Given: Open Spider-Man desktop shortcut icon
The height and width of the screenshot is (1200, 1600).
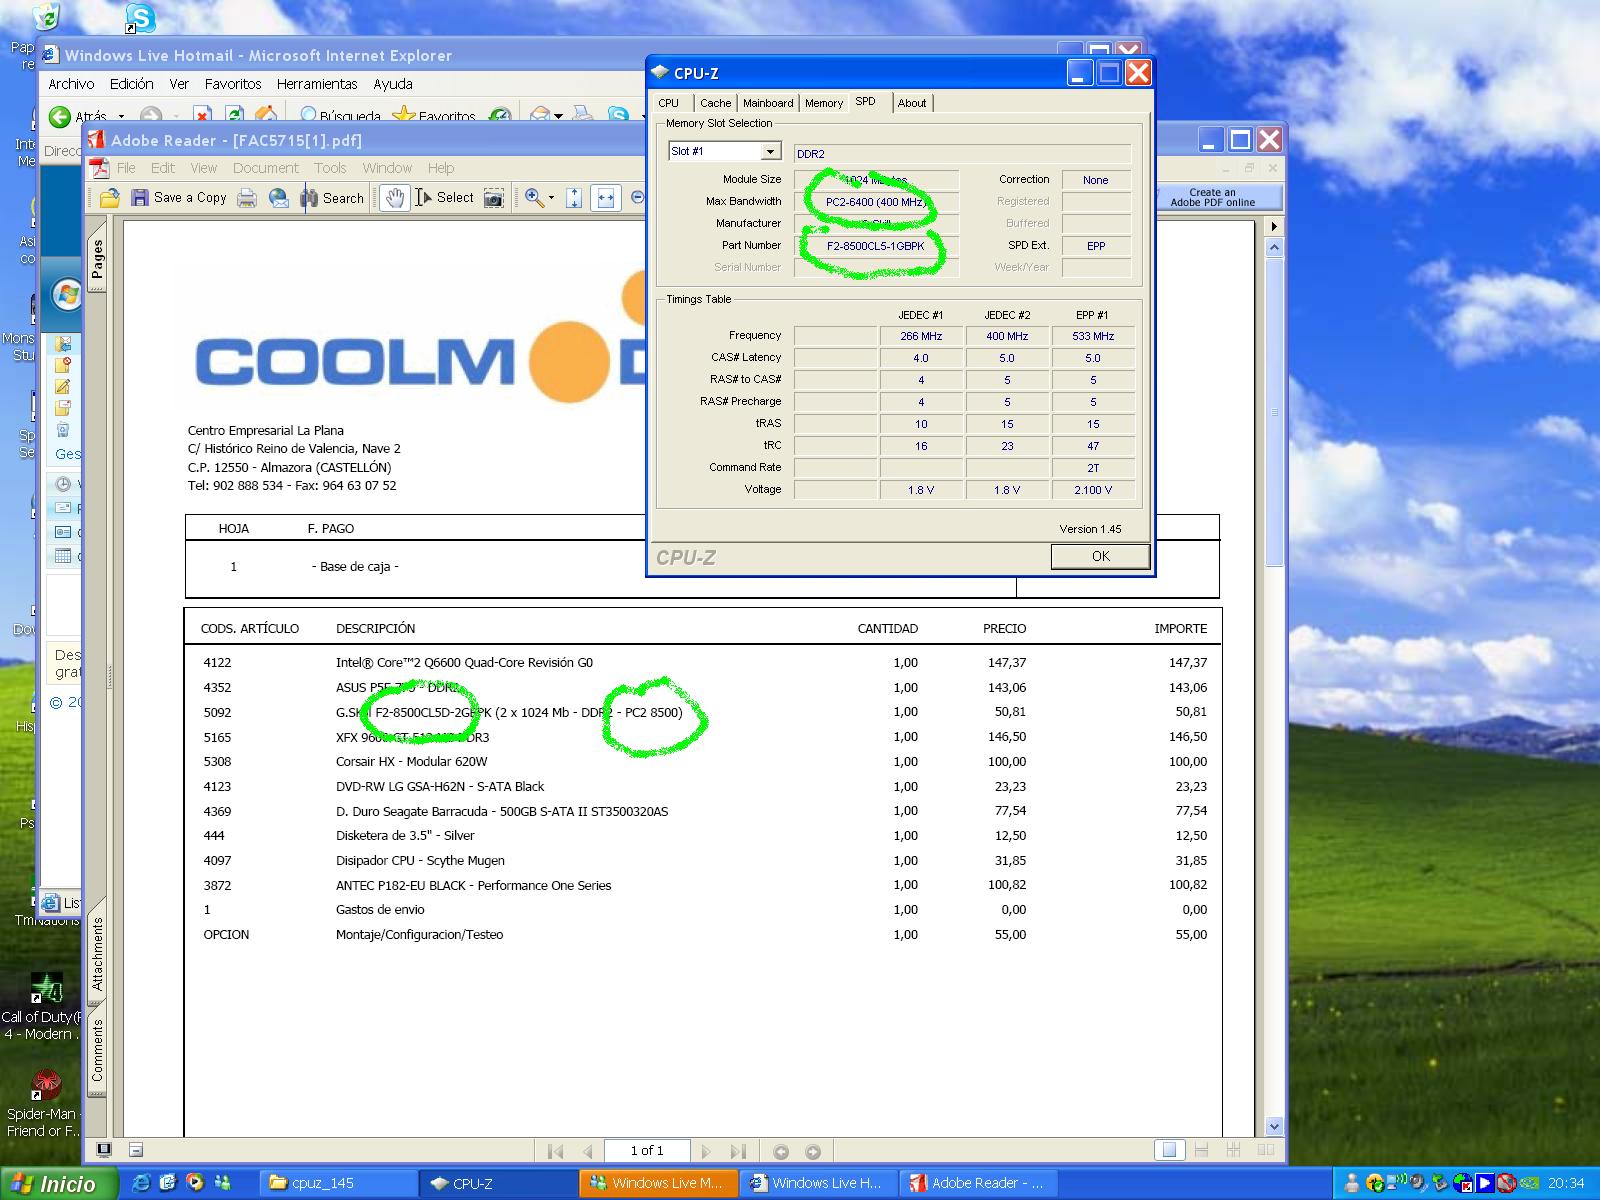Looking at the screenshot, I should click(x=45, y=1103).
